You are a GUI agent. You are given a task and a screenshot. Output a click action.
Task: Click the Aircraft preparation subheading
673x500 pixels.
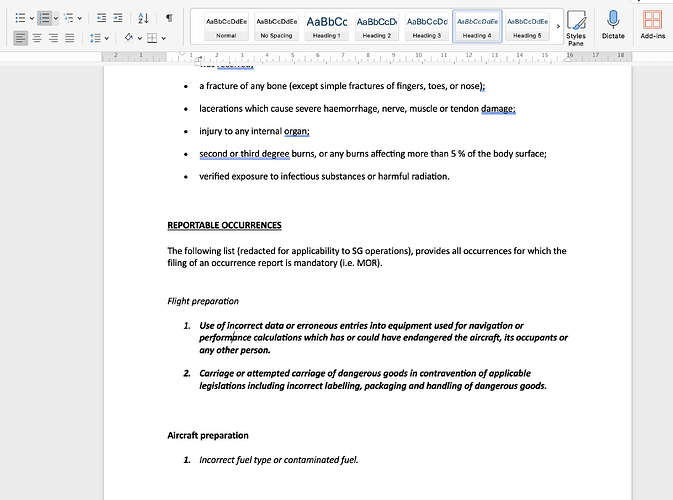click(x=208, y=436)
